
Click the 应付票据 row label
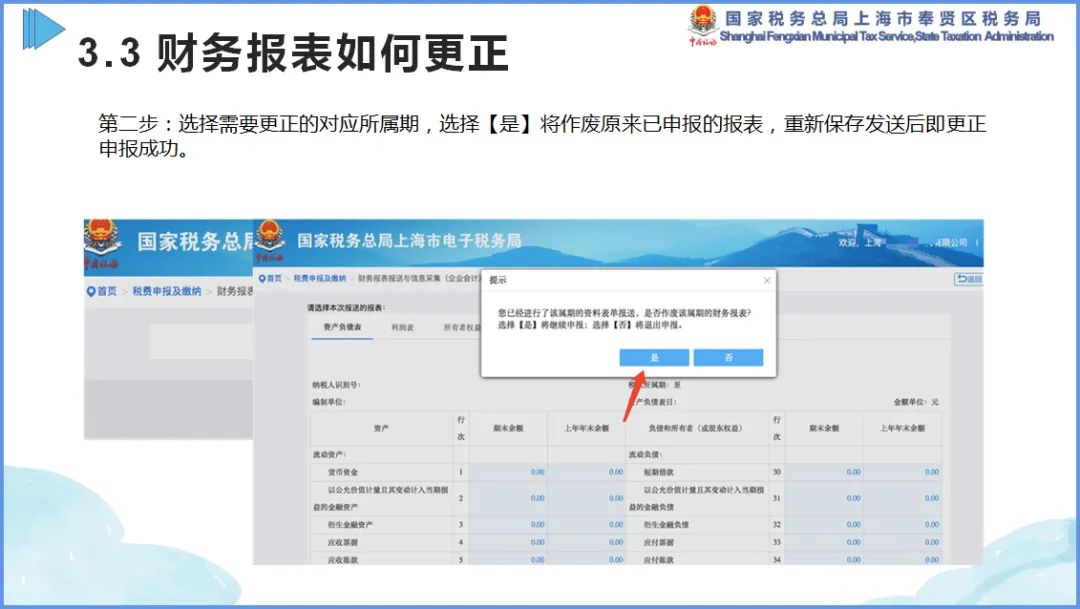point(658,543)
